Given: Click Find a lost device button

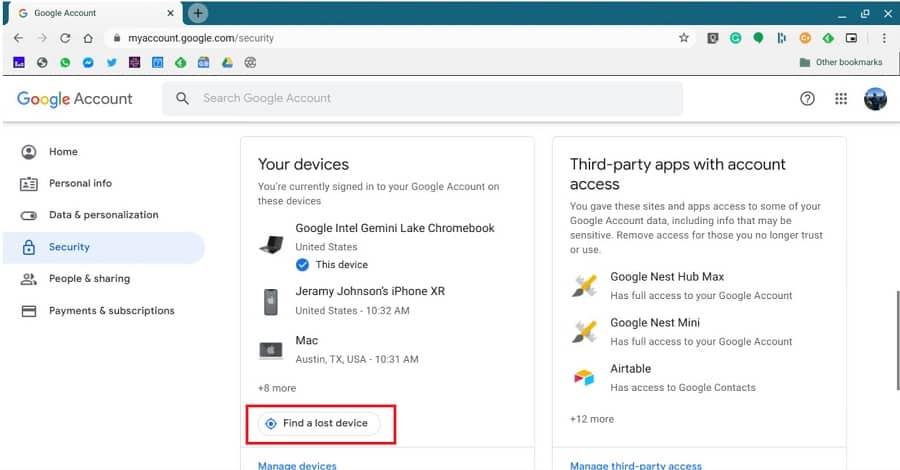Looking at the screenshot, I should coord(319,424).
